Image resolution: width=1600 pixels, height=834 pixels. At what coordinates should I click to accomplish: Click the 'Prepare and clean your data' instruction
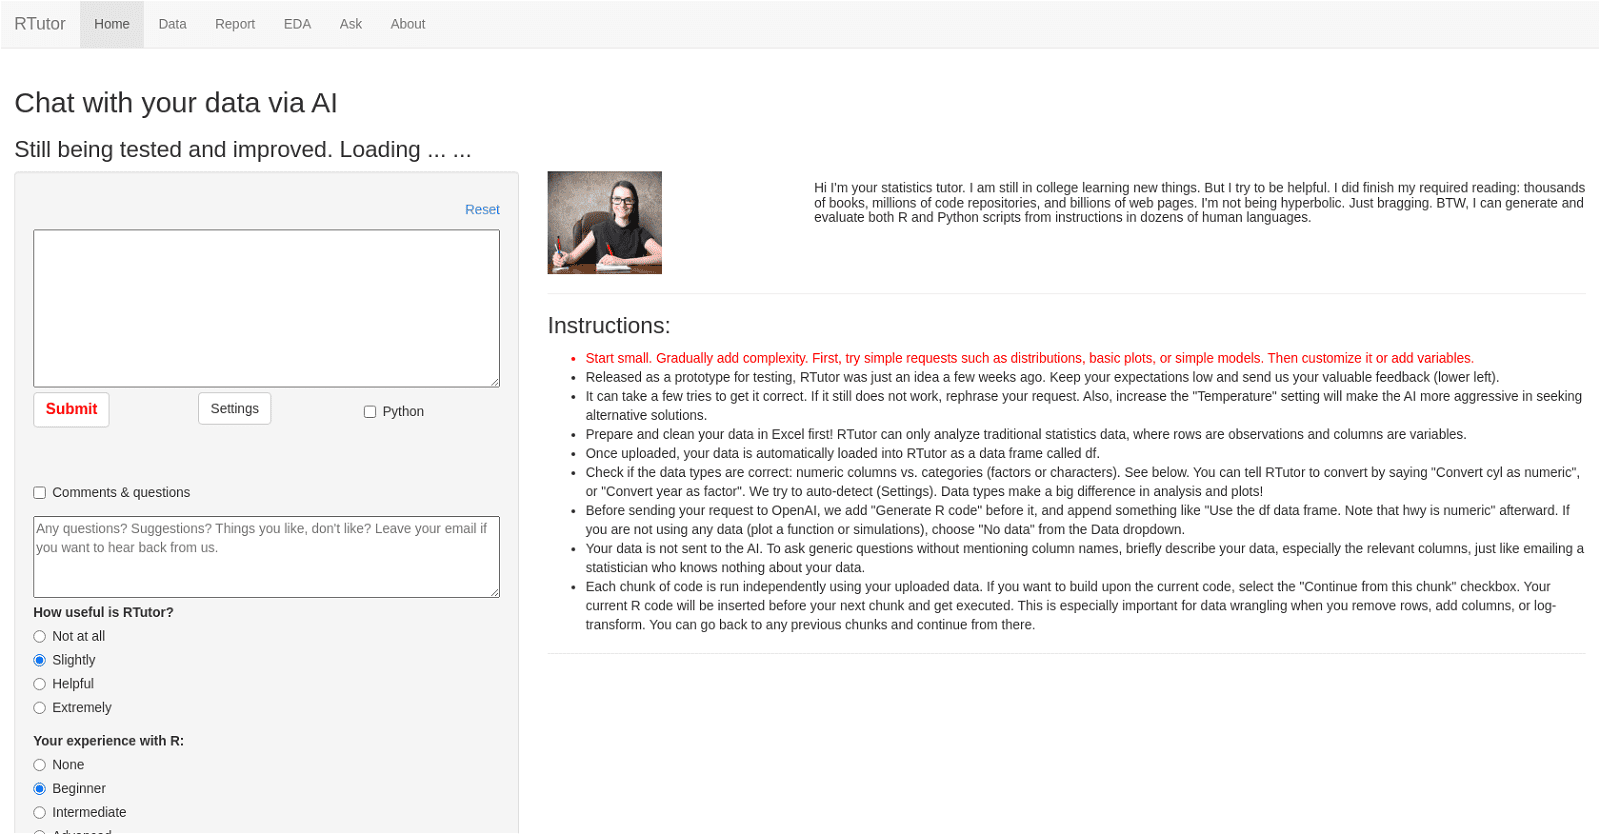point(1026,434)
